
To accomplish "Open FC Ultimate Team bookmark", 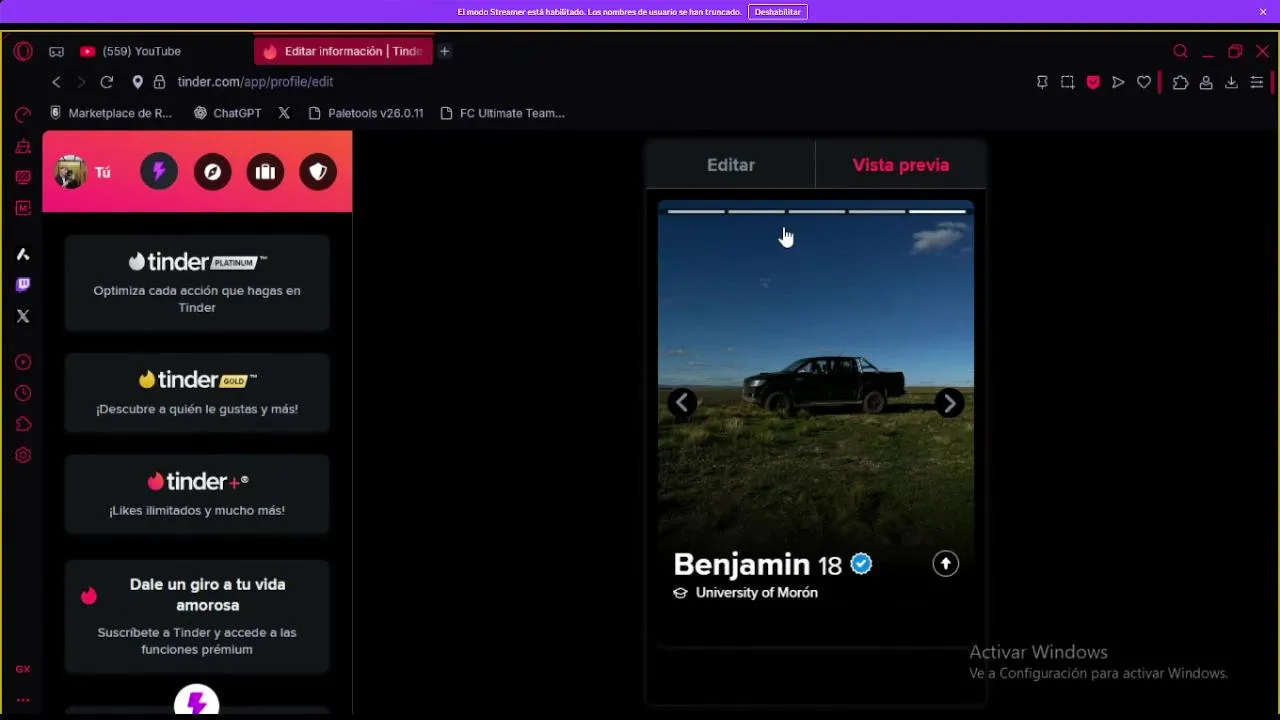I will pyautogui.click(x=502, y=113).
